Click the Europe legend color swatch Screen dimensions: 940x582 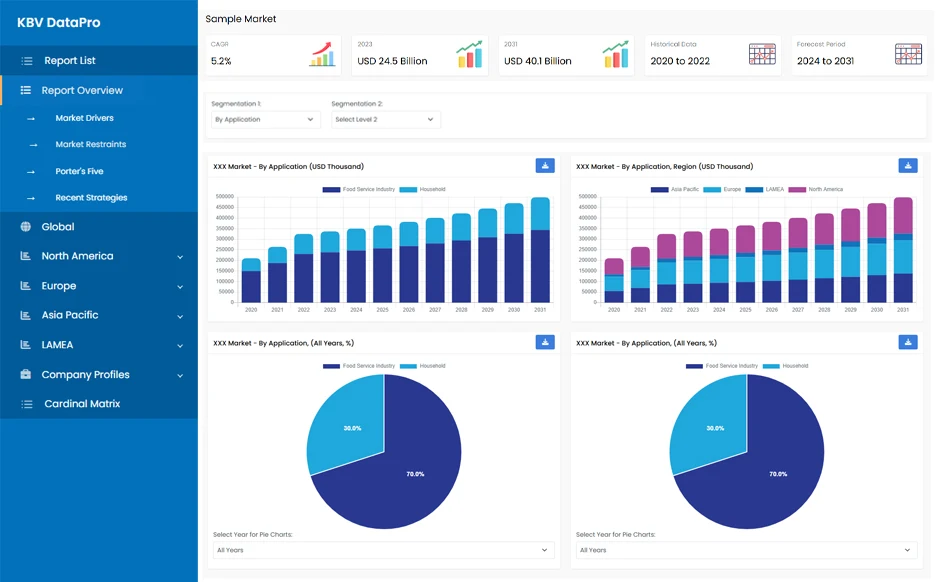pos(712,189)
